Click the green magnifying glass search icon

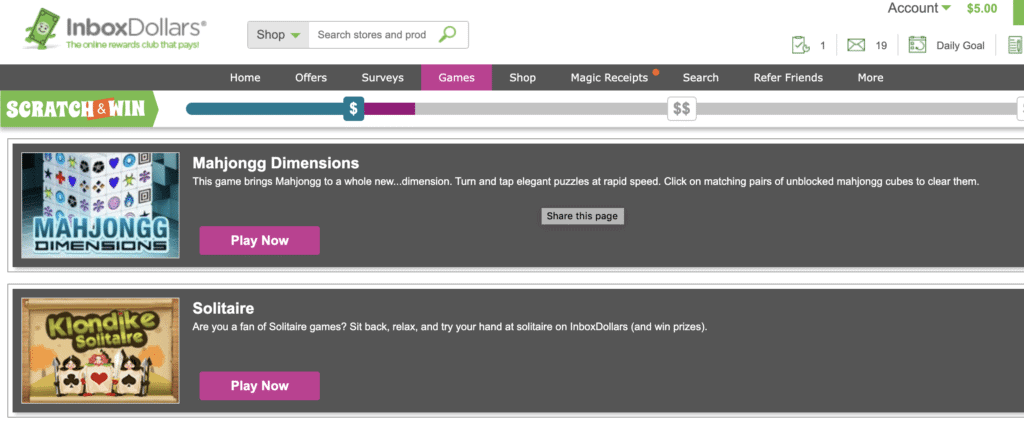point(447,35)
